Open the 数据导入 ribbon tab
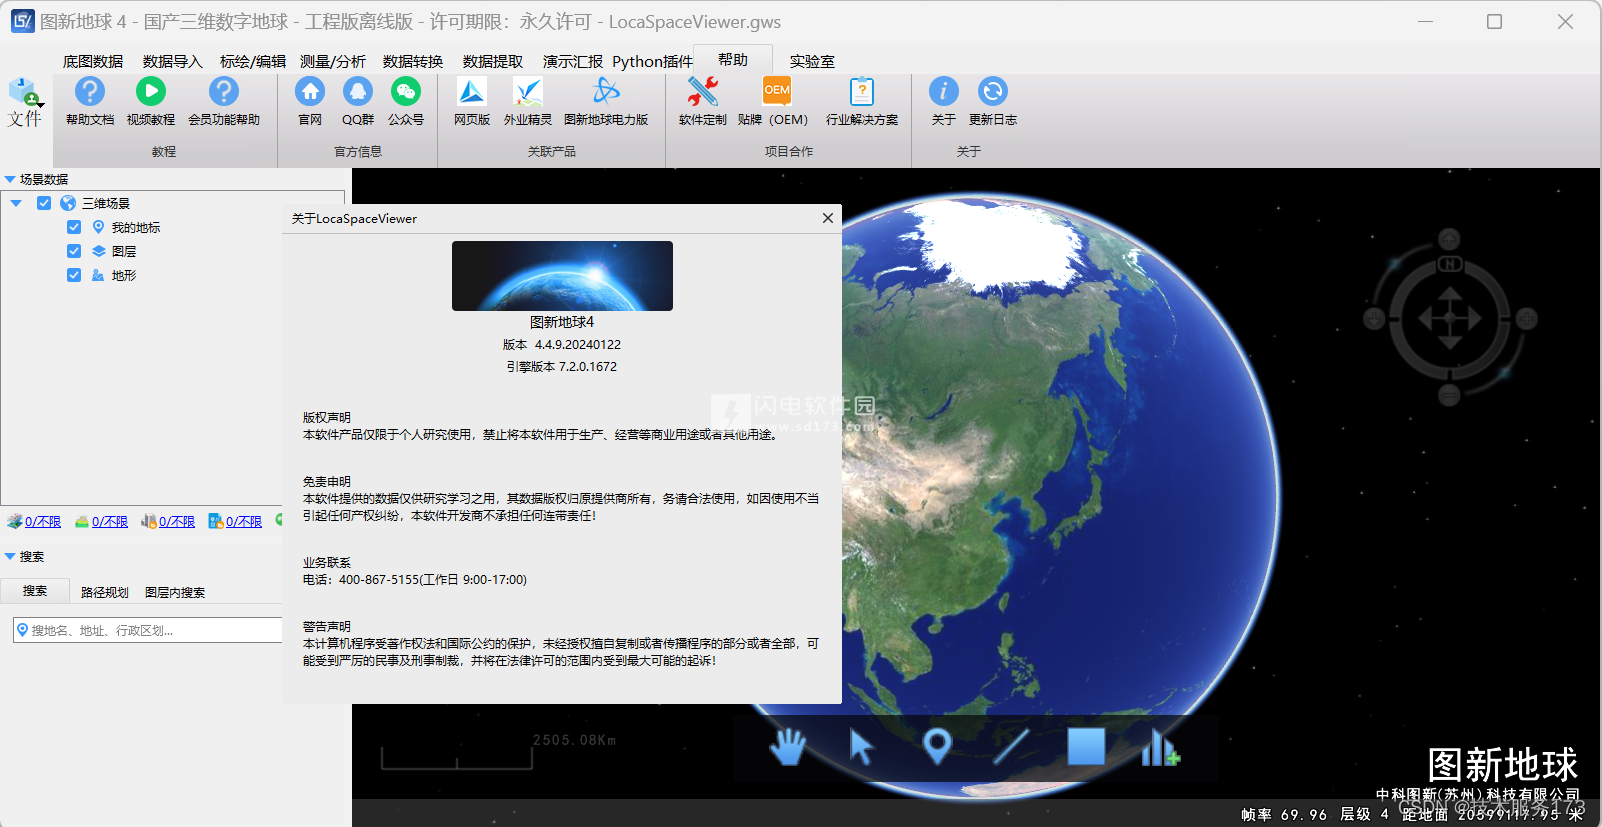This screenshot has height=827, width=1602. [173, 61]
